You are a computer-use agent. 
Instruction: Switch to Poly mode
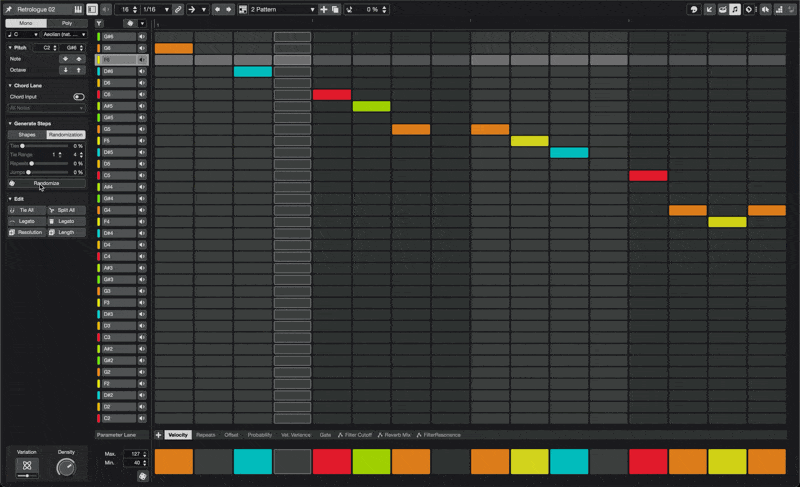(67, 22)
